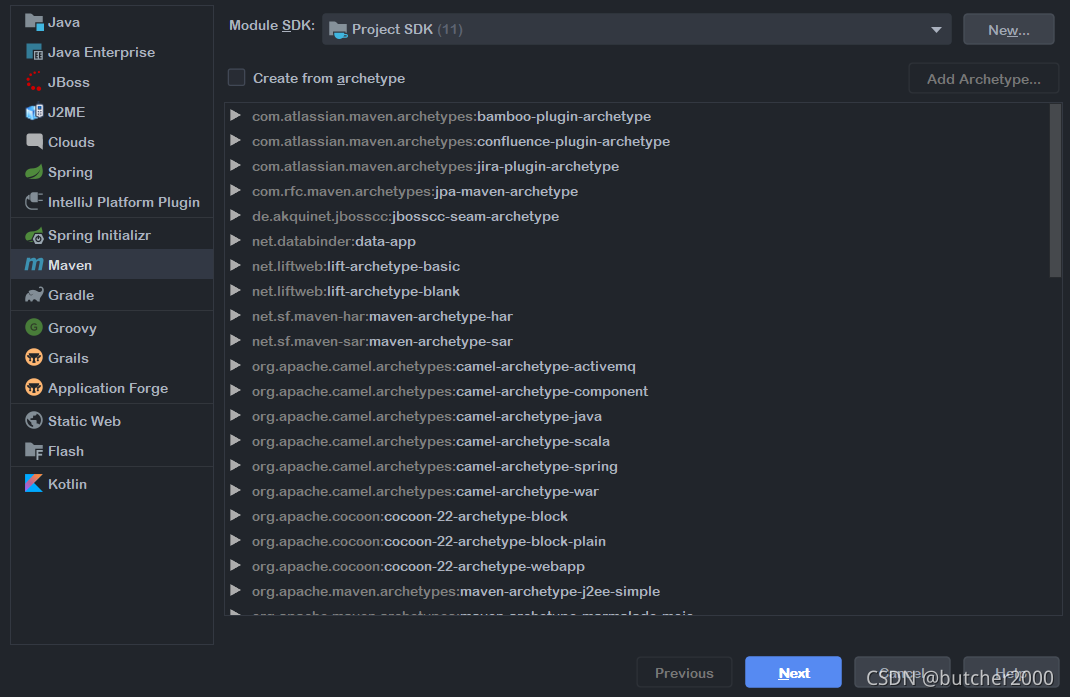Select the Gradle project type
Image resolution: width=1070 pixels, height=697 pixels.
[x=112, y=295]
